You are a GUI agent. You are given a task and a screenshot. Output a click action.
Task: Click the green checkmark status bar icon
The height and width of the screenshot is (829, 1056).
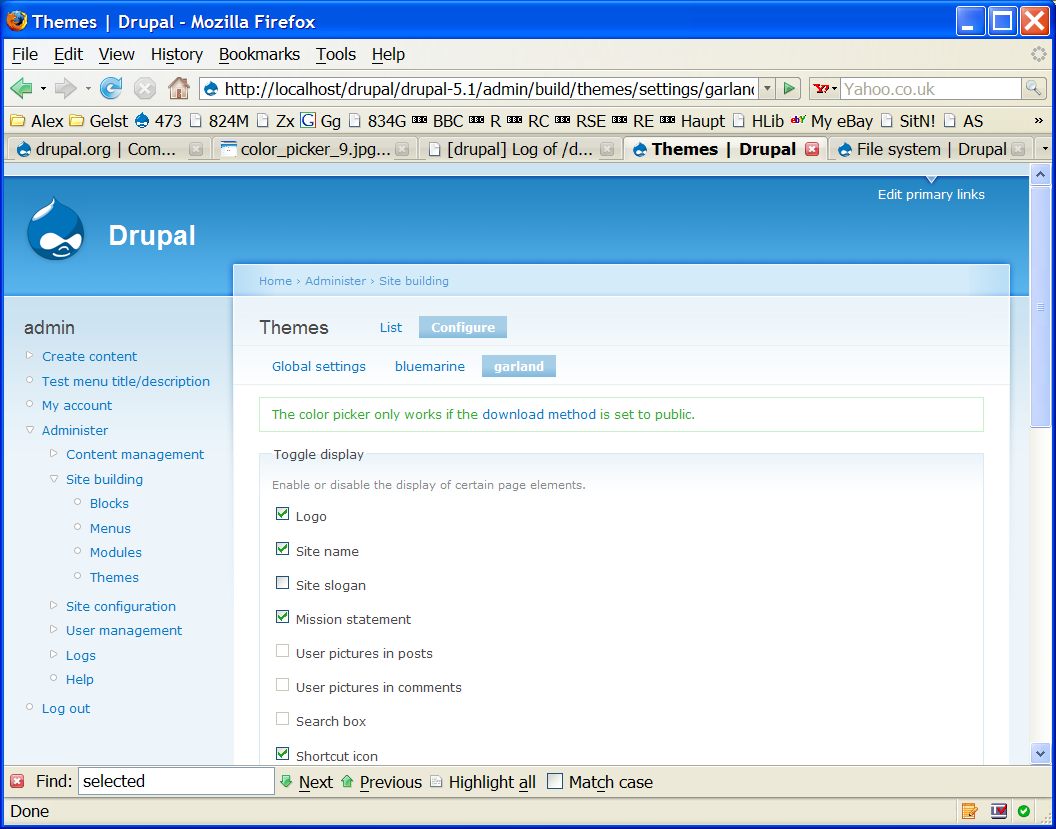click(x=1022, y=811)
